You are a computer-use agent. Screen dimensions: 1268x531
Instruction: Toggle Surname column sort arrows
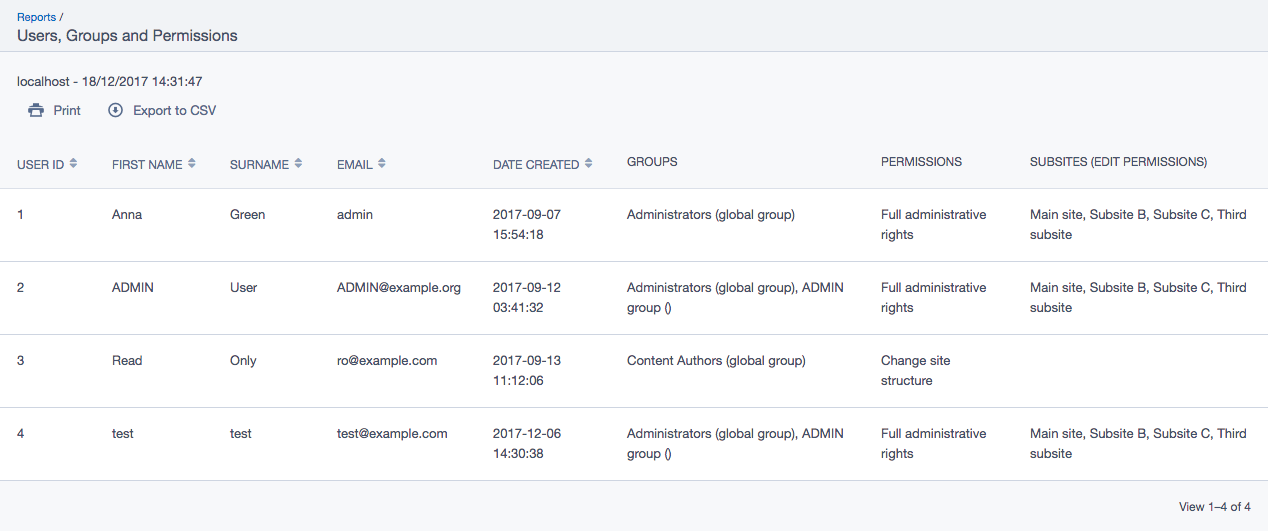298,164
